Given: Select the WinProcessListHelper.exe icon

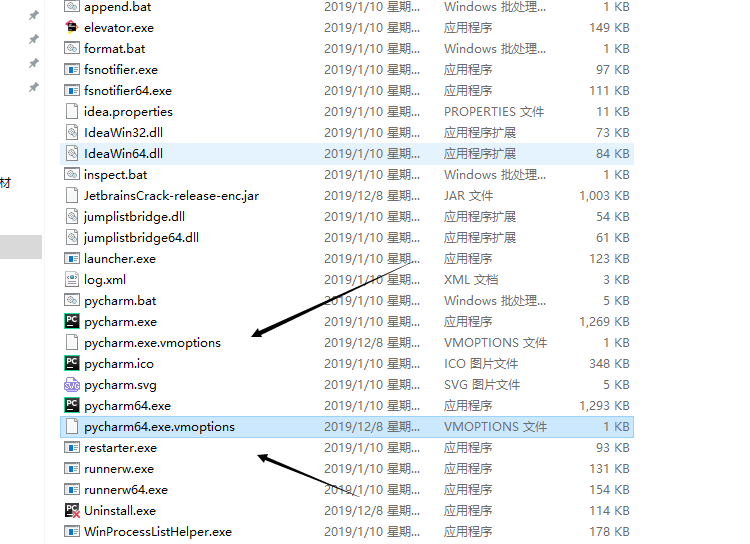Looking at the screenshot, I should coord(72,532).
